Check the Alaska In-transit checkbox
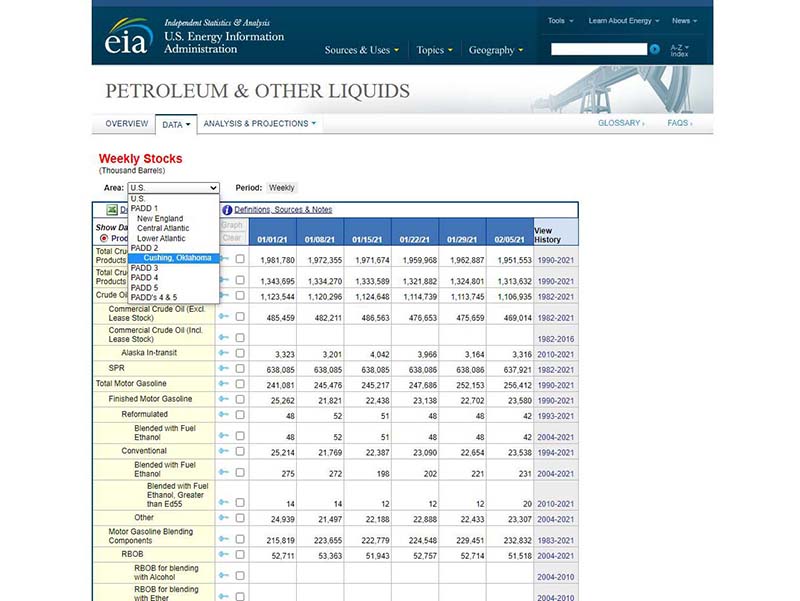Image resolution: width=800 pixels, height=601 pixels. pos(240,353)
